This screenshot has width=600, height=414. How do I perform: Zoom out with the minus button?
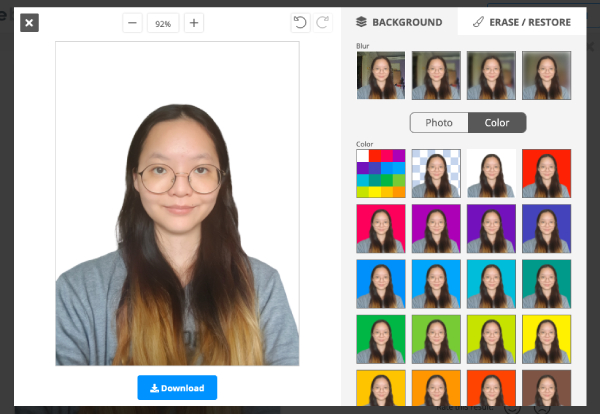pos(133,23)
